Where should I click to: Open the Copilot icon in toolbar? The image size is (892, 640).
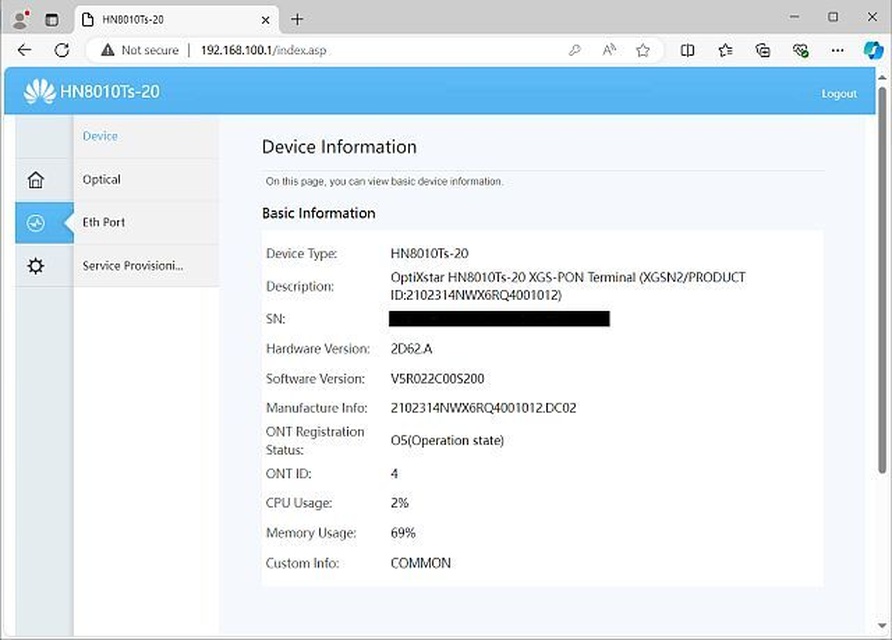coord(873,50)
